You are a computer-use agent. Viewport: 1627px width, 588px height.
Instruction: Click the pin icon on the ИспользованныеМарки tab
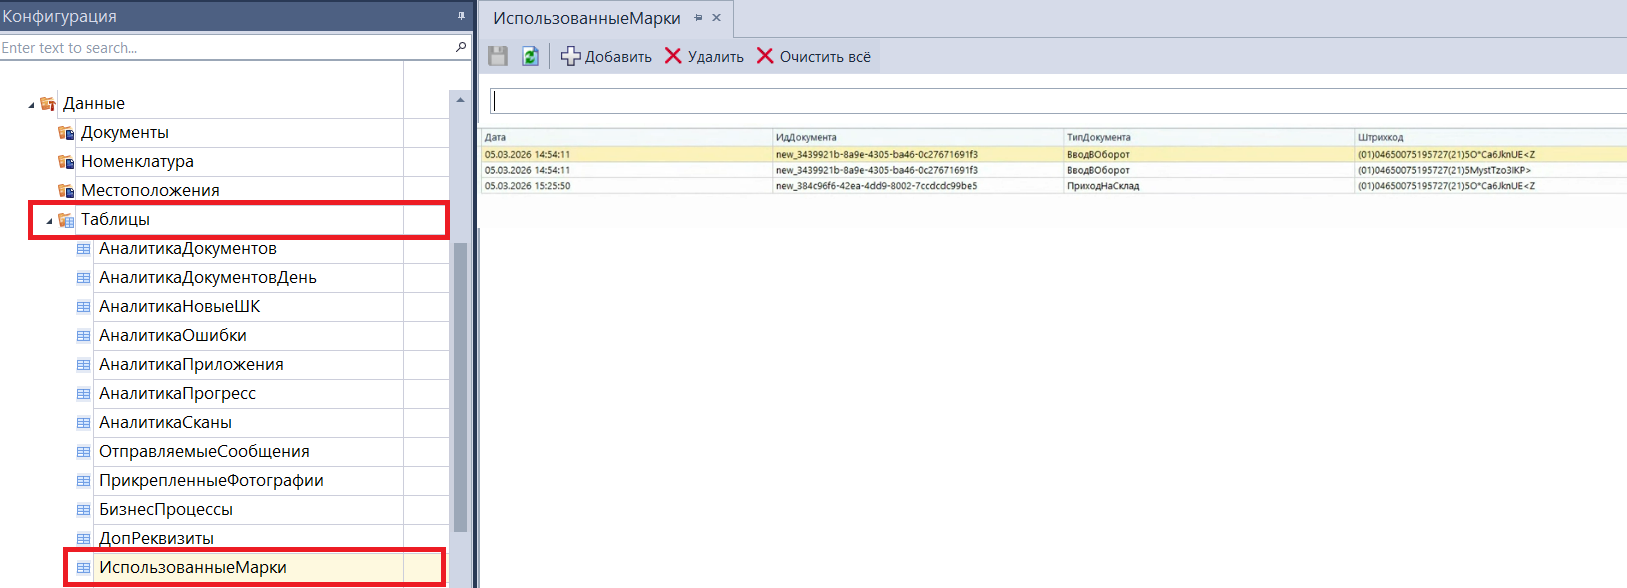[698, 18]
